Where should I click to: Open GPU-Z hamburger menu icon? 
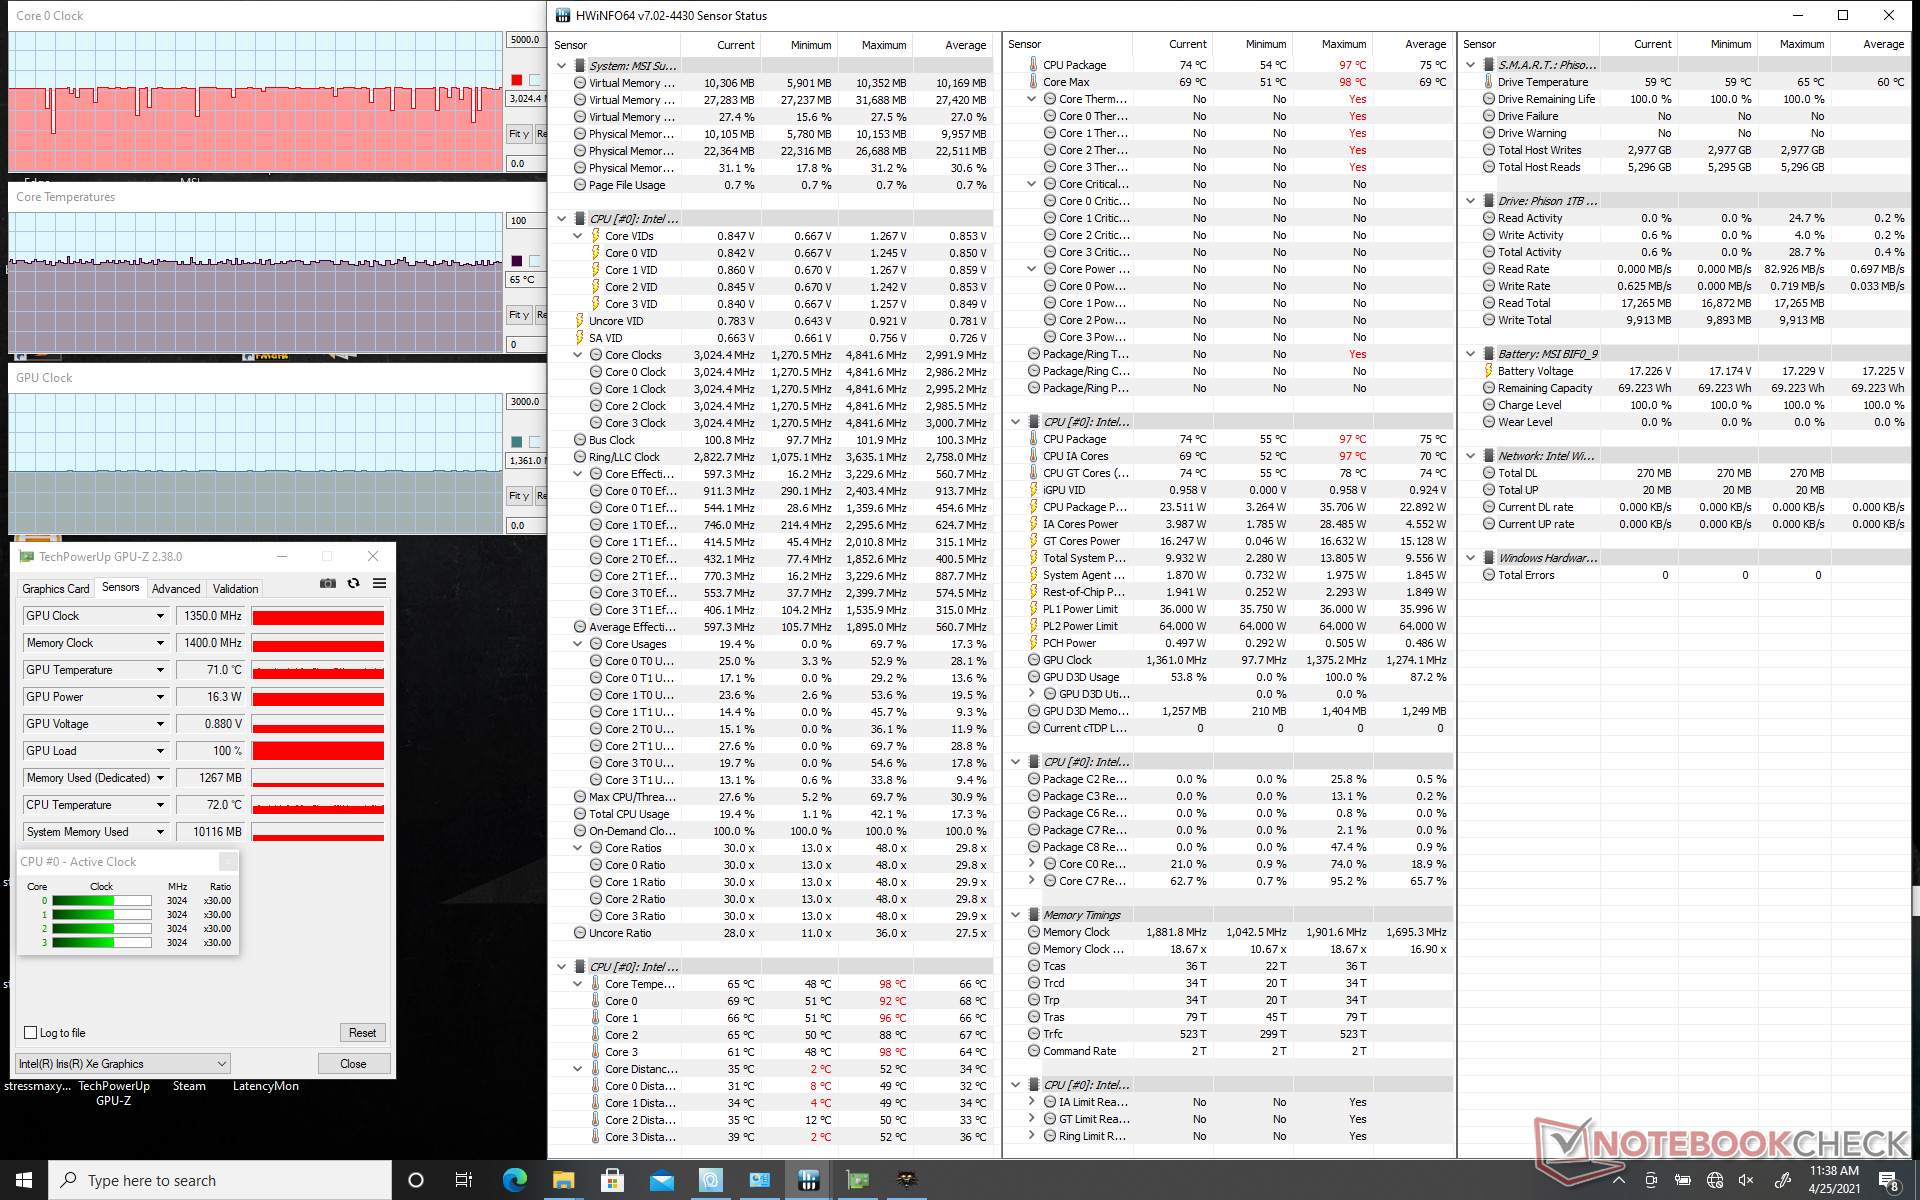point(379,584)
